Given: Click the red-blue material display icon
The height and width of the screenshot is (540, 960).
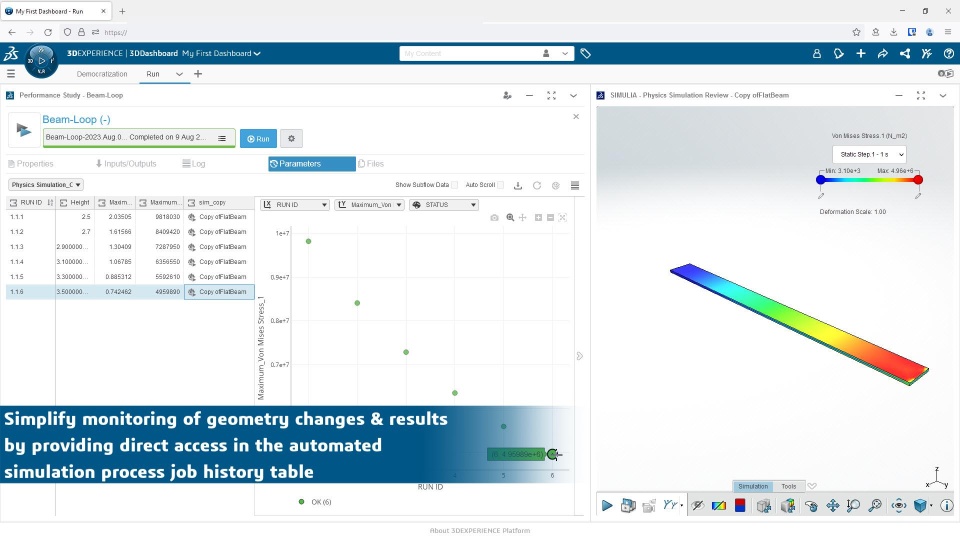Looking at the screenshot, I should pyautogui.click(x=740, y=506).
